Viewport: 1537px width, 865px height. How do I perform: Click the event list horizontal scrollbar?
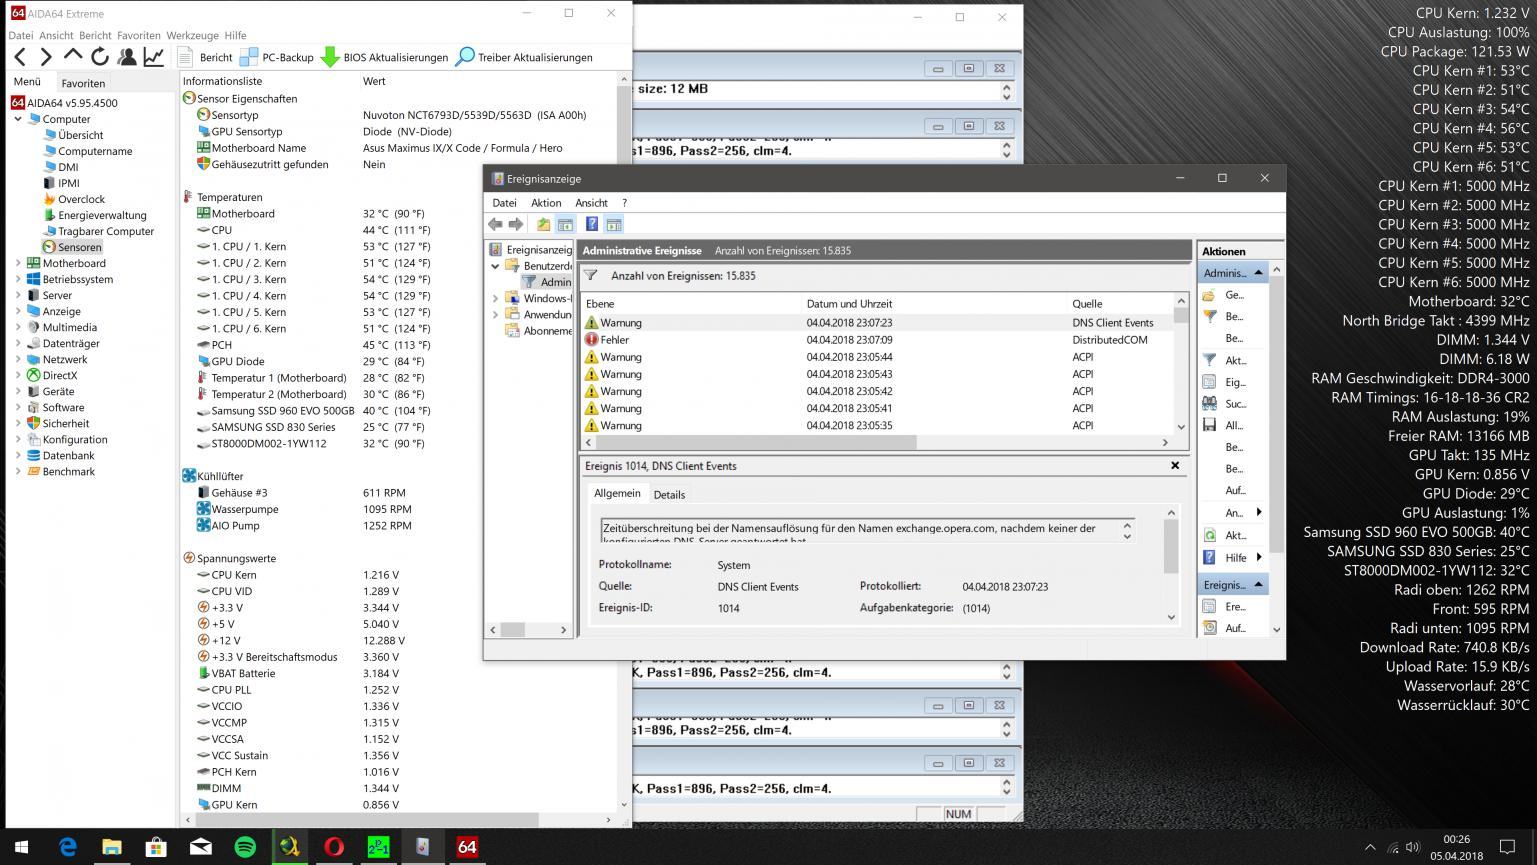tap(876, 442)
